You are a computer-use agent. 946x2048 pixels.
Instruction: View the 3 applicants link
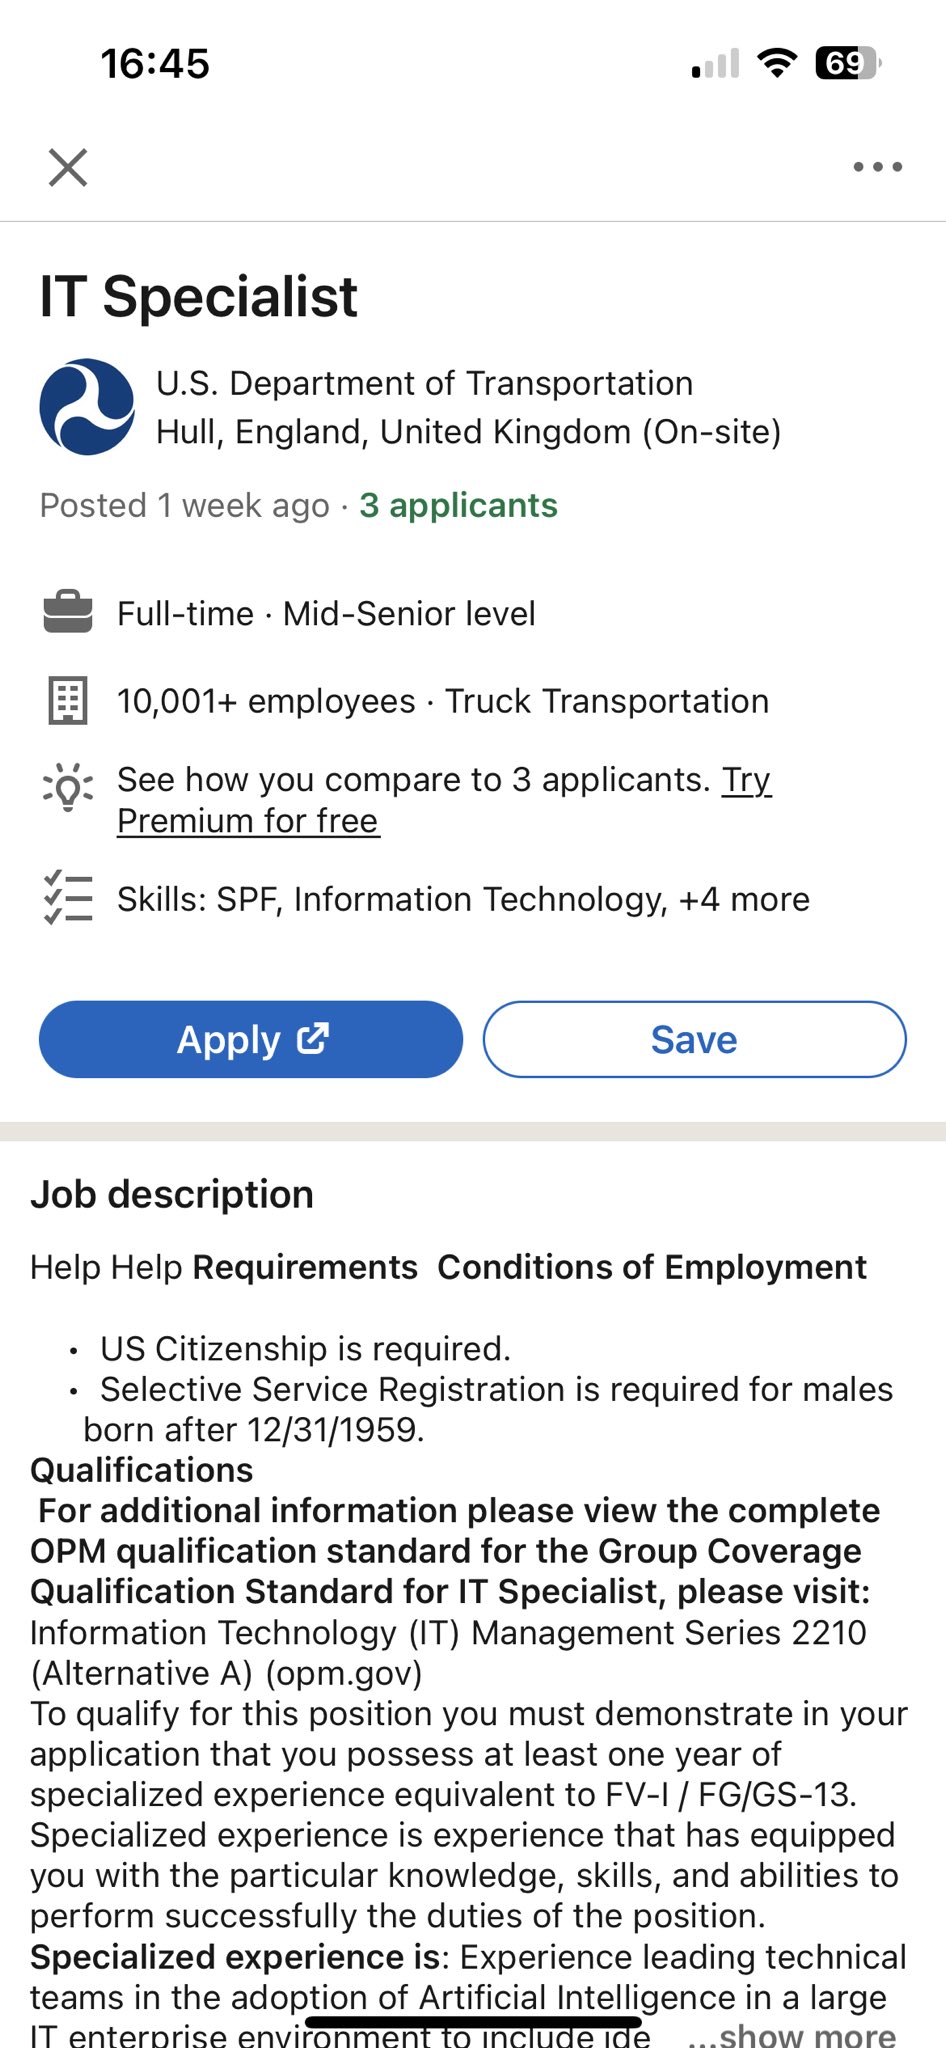(458, 505)
